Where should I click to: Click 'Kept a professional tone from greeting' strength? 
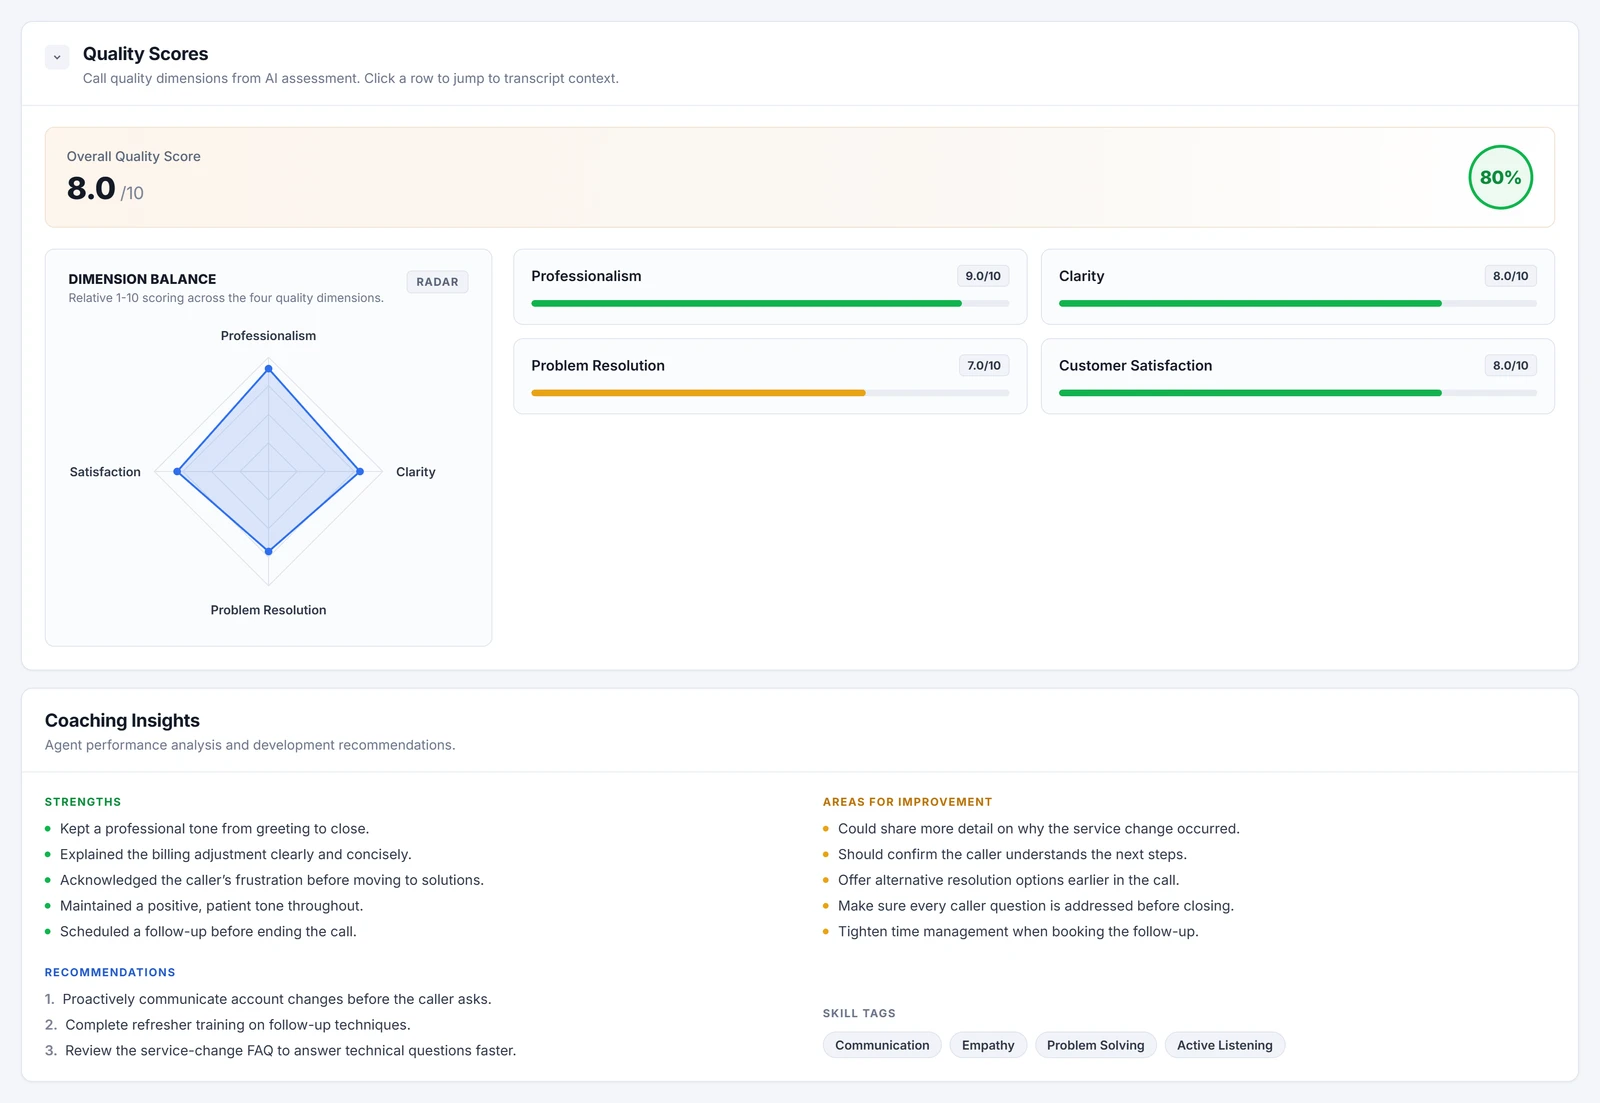214,829
